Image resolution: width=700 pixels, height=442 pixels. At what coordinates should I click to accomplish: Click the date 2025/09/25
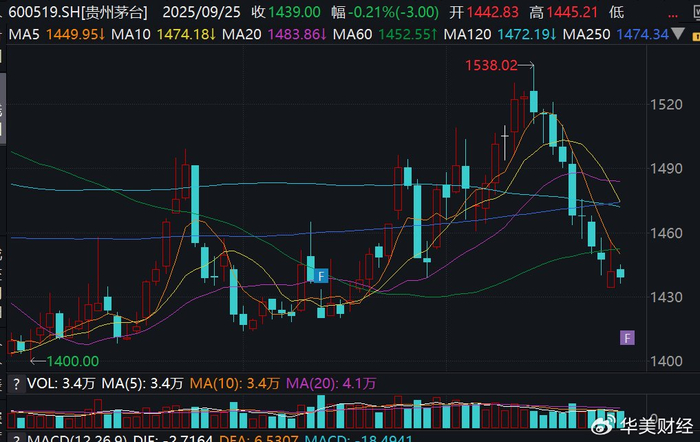(201, 12)
